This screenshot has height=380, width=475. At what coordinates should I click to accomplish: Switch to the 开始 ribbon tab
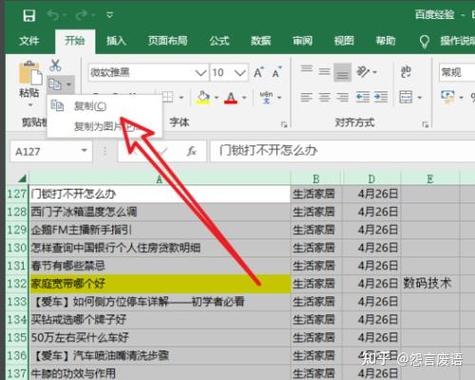75,41
